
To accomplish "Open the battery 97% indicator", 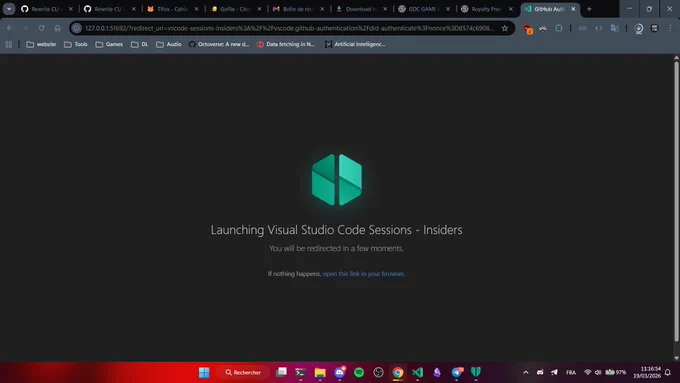I will point(616,372).
